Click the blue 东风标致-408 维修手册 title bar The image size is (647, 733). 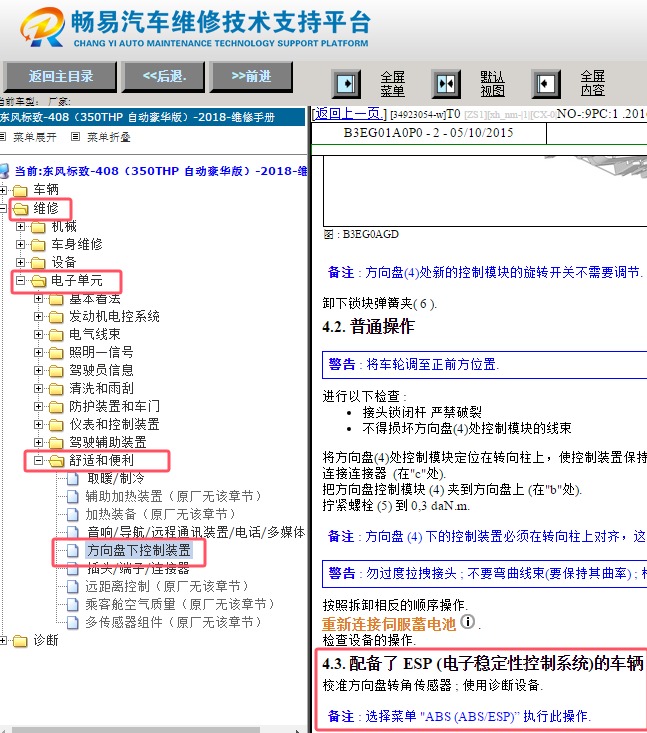152,117
